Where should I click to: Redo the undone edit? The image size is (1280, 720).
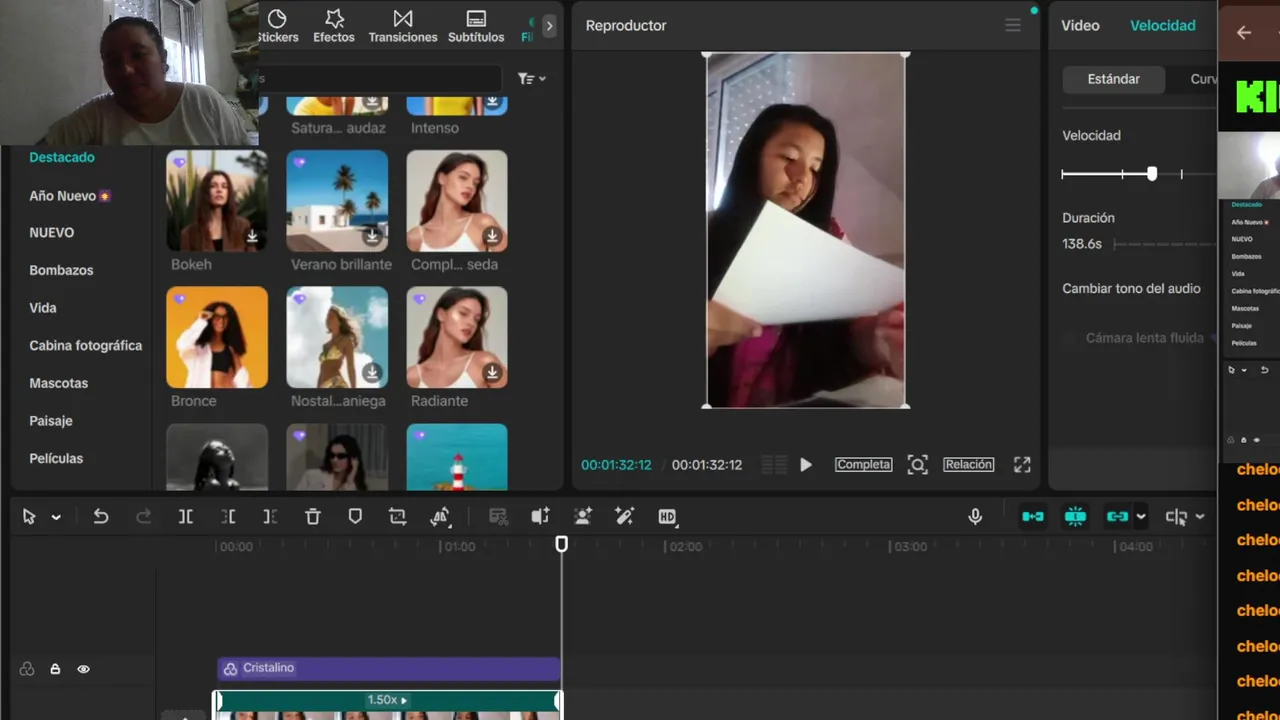point(144,517)
